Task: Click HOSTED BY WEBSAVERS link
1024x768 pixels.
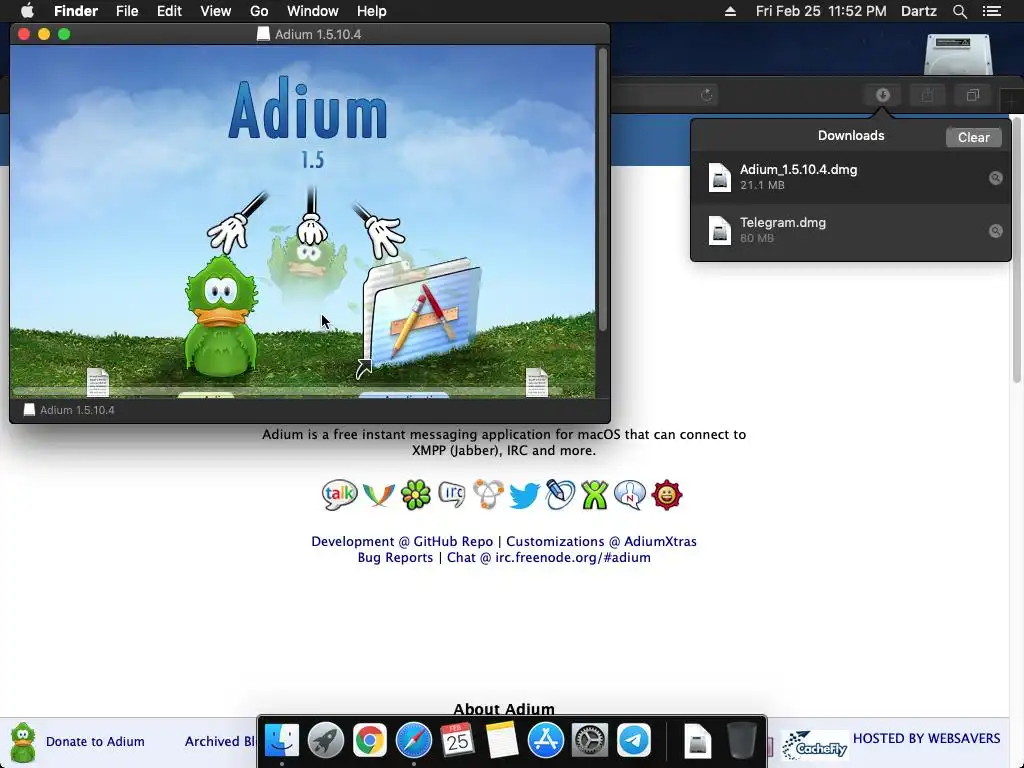Action: pos(926,738)
